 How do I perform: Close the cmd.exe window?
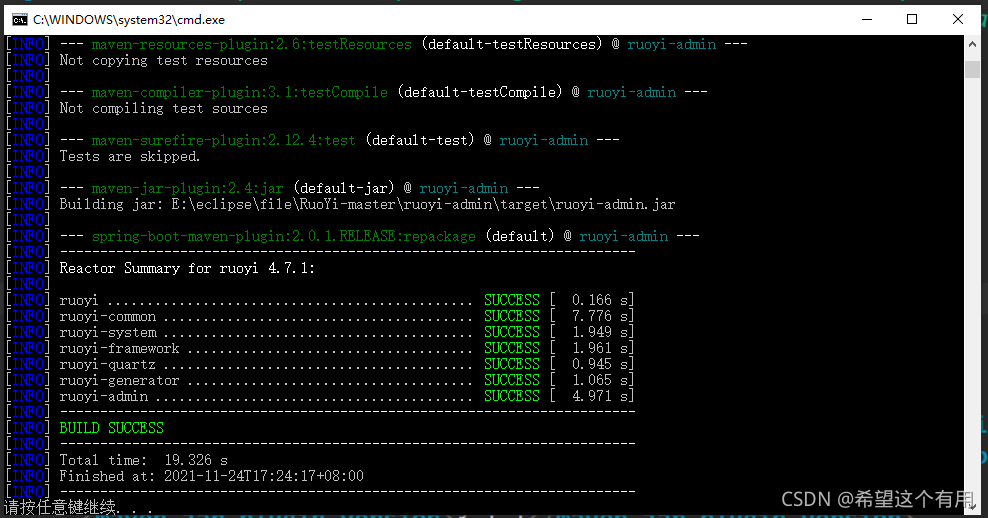958,20
